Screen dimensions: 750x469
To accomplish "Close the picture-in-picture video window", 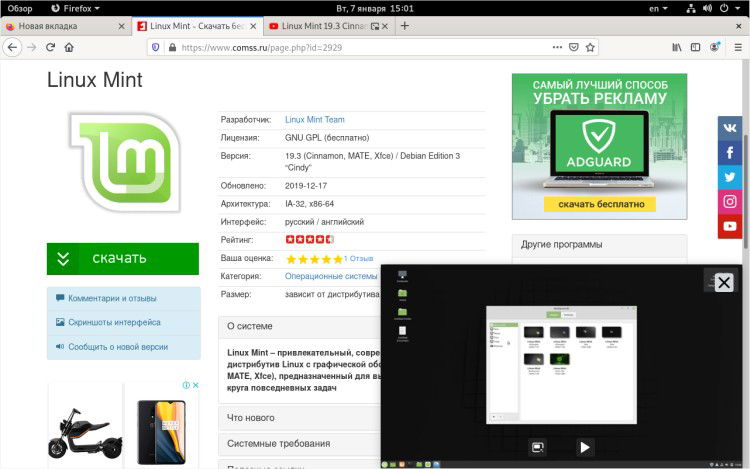I will 724,282.
